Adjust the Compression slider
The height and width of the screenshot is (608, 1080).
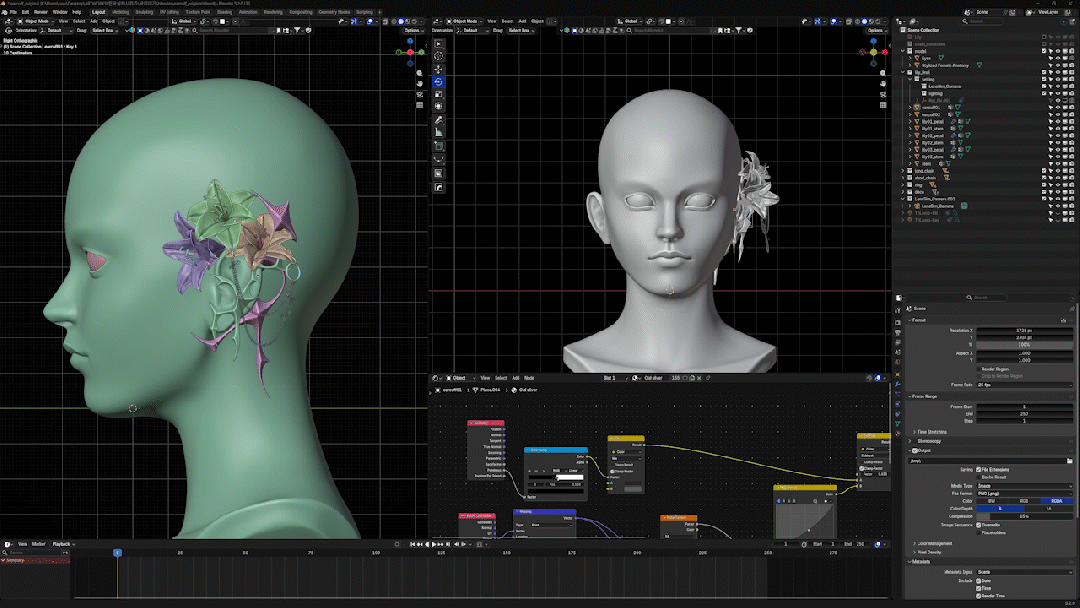click(x=1024, y=516)
